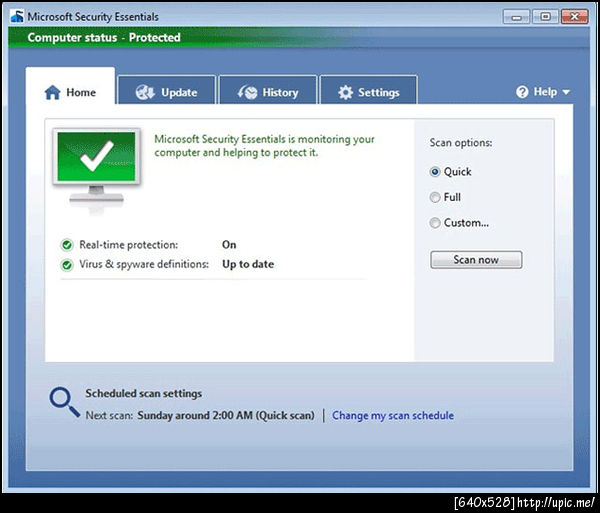Image resolution: width=600 pixels, height=513 pixels.
Task: Click the 'Up to date' status value
Action: click(x=248, y=264)
